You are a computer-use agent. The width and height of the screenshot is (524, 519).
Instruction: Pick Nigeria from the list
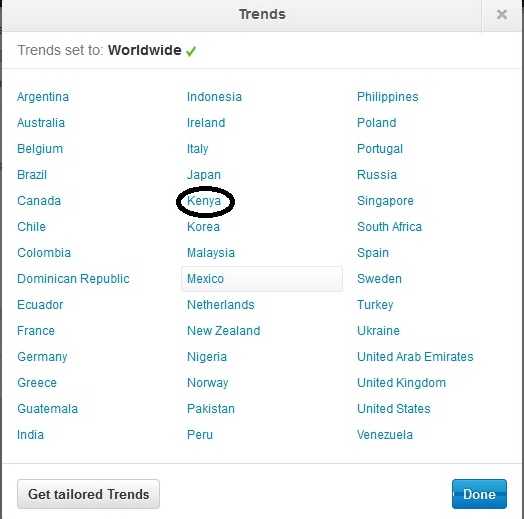click(x=207, y=357)
